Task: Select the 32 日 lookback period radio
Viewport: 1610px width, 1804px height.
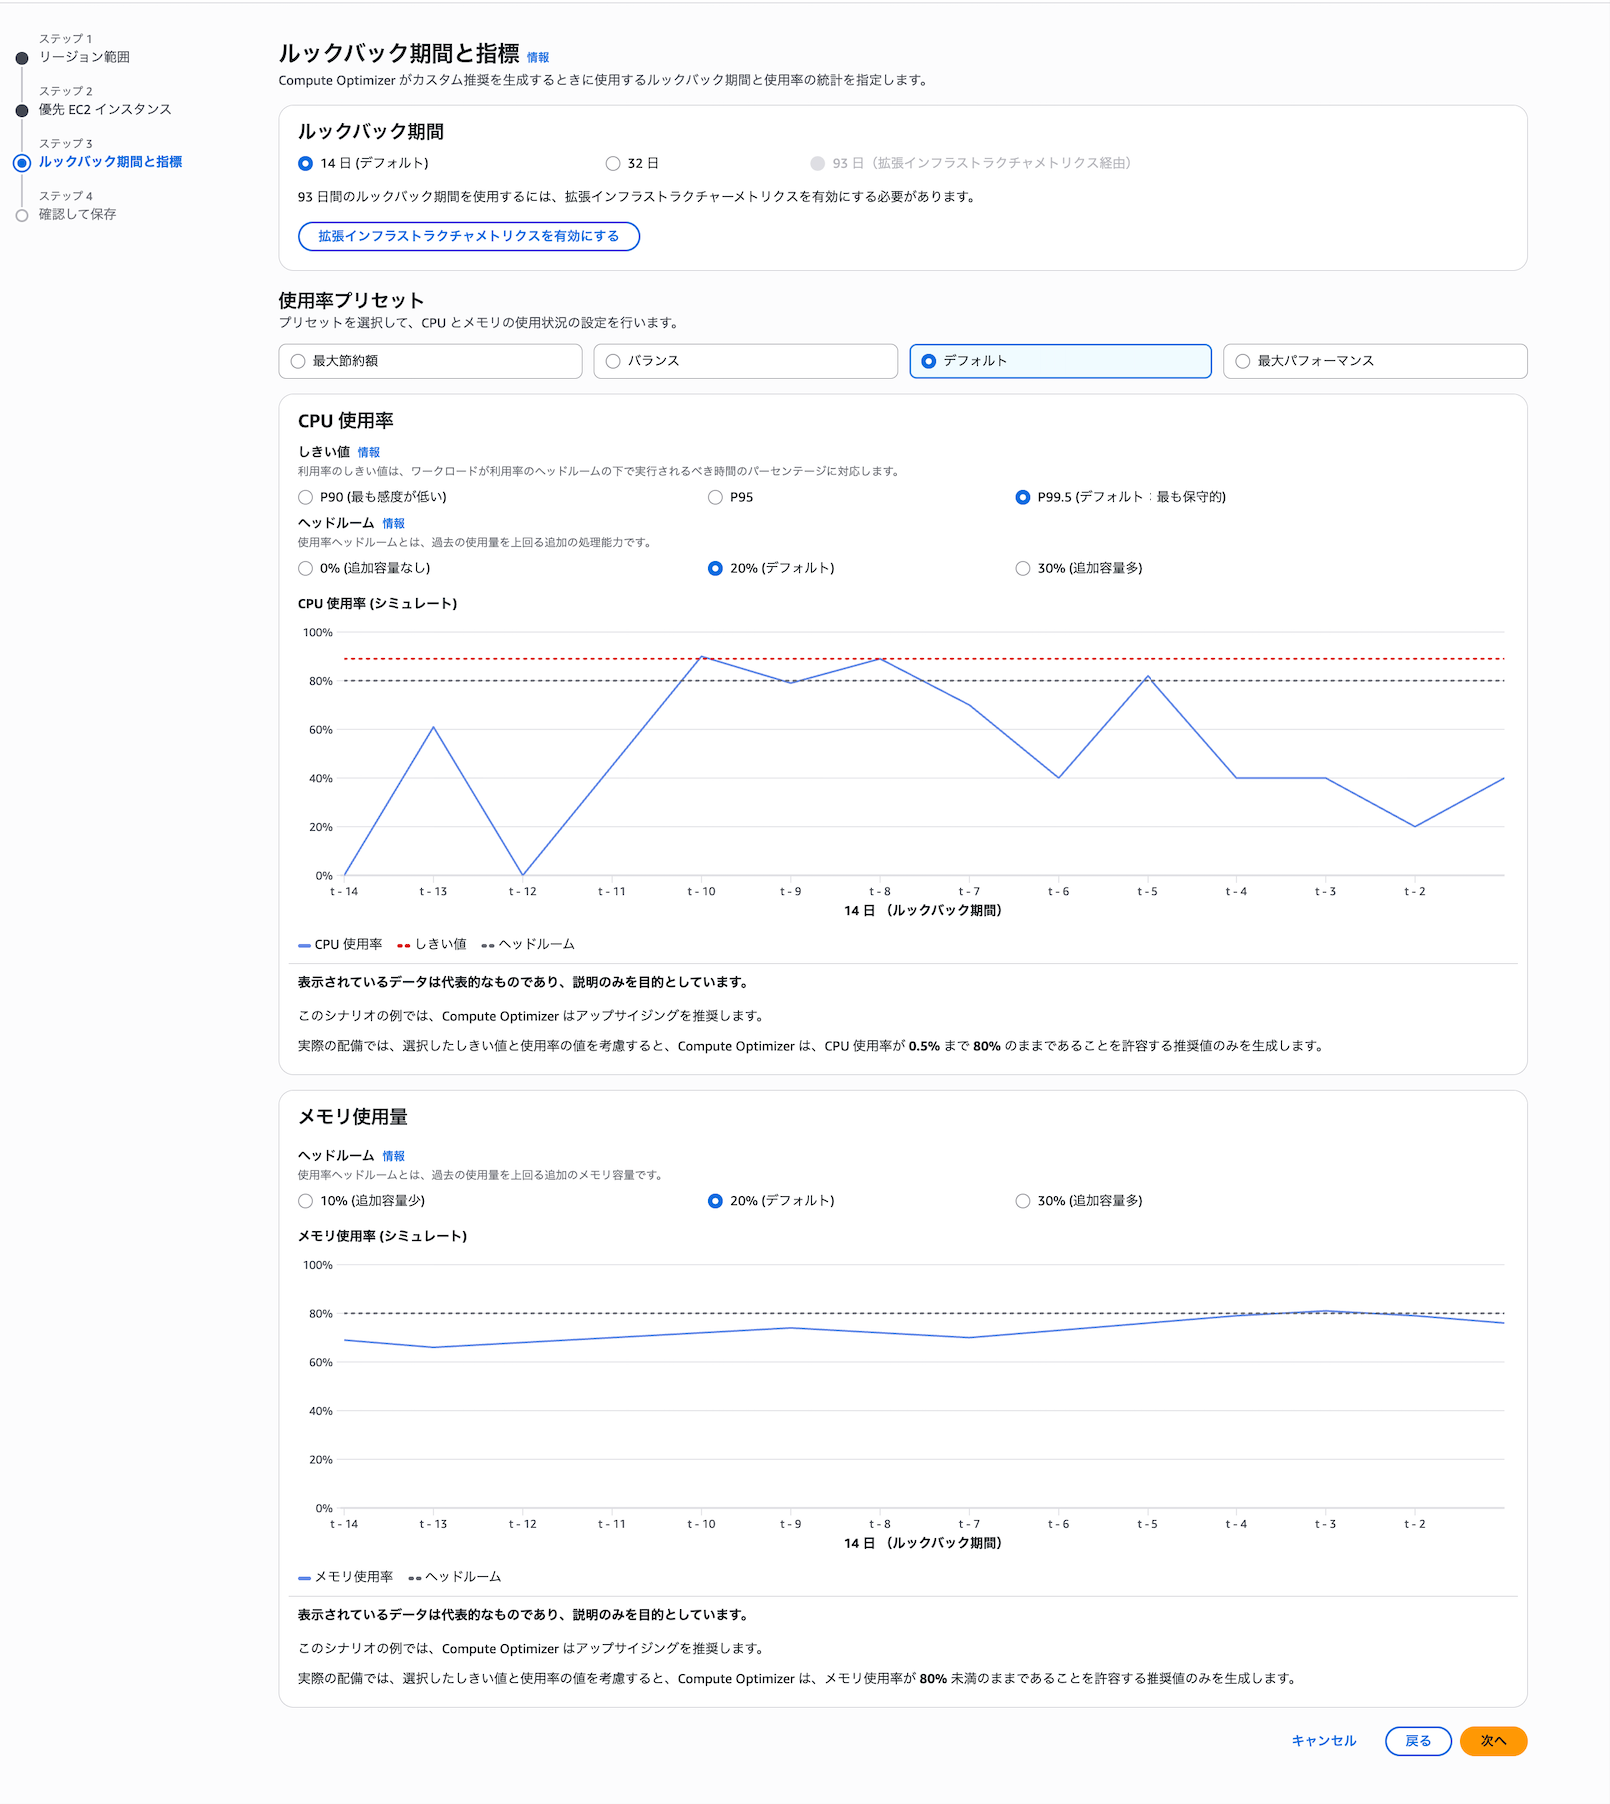Action: coord(613,163)
